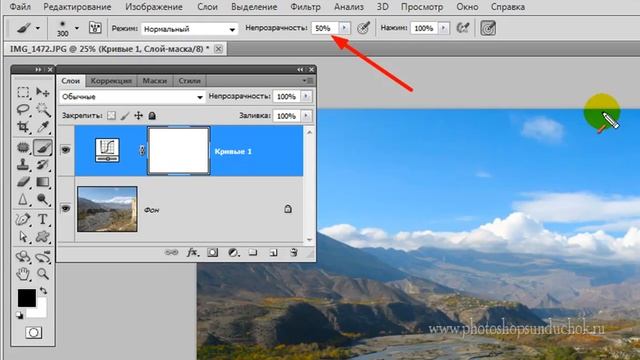Select the Spot Healing Brush tool
The image size is (640, 360).
pos(23,147)
